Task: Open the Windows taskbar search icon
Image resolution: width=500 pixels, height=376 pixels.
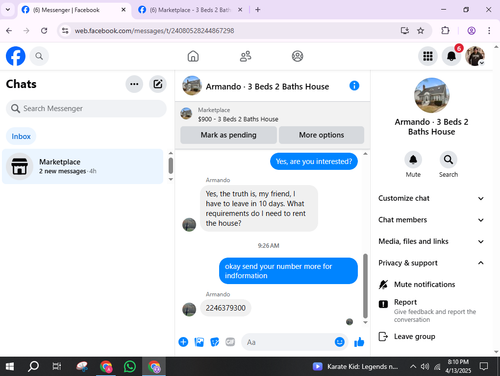Action: 33,367
